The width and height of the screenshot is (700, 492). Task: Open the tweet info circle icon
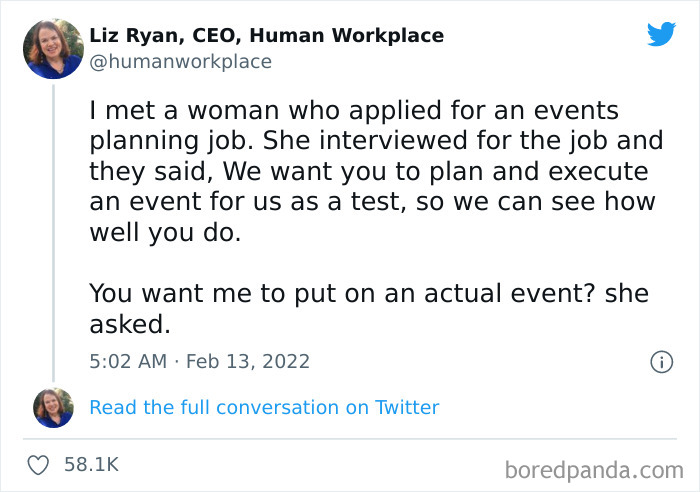(661, 362)
